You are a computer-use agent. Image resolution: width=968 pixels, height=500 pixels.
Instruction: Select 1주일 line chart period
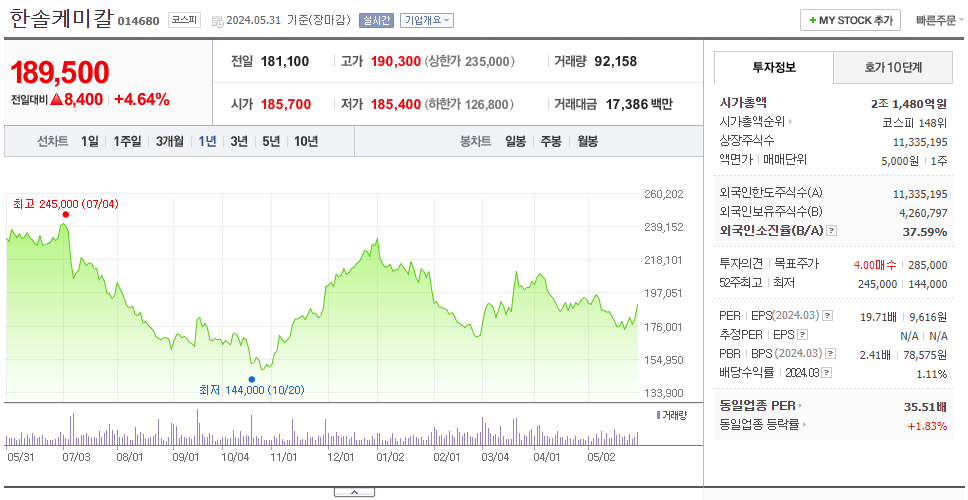127,141
